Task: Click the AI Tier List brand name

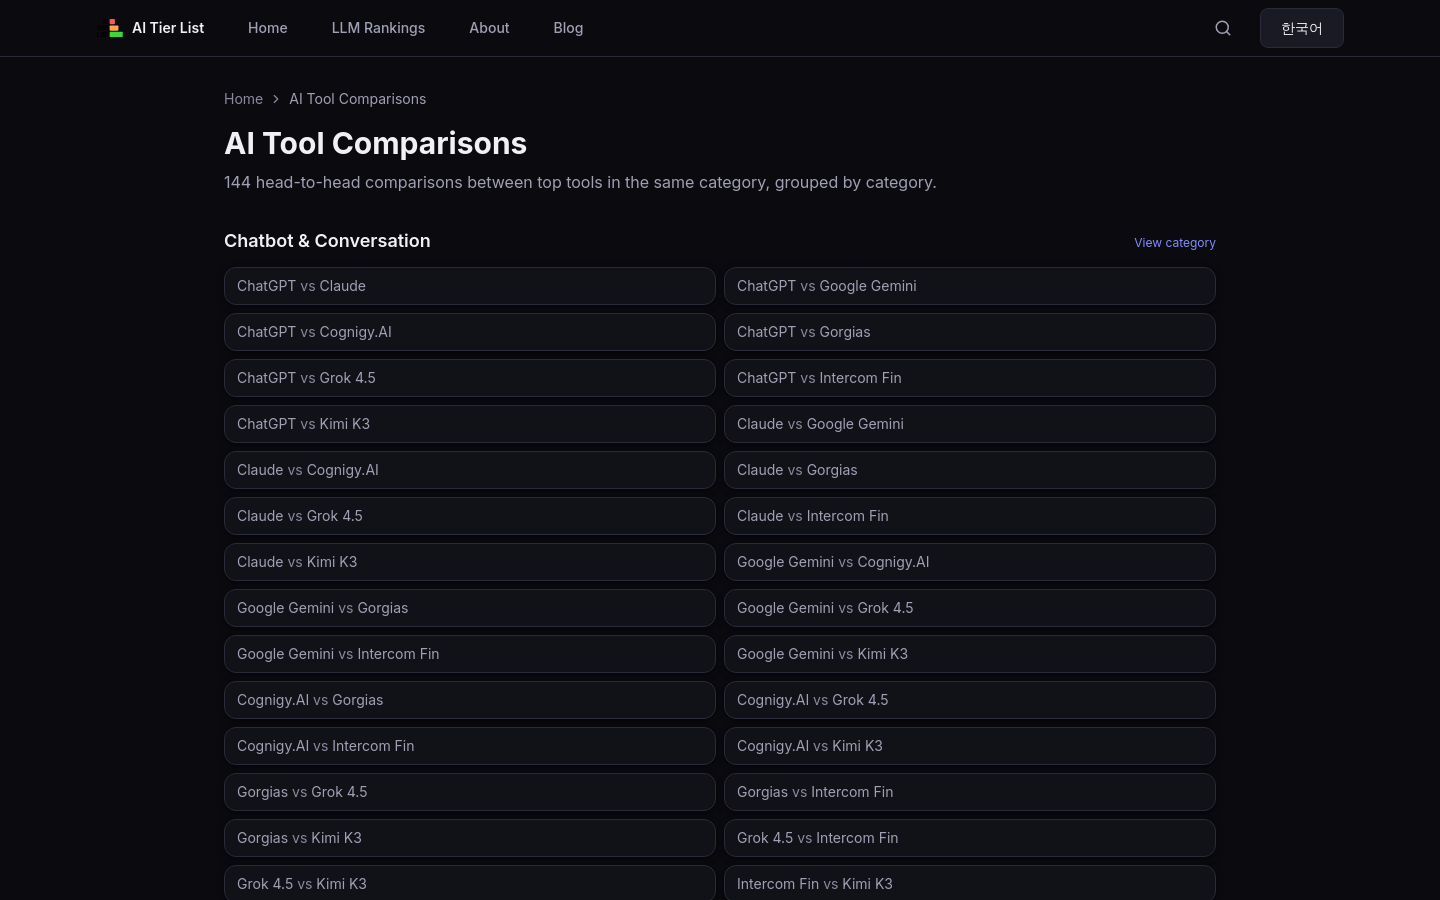Action: click(x=168, y=28)
